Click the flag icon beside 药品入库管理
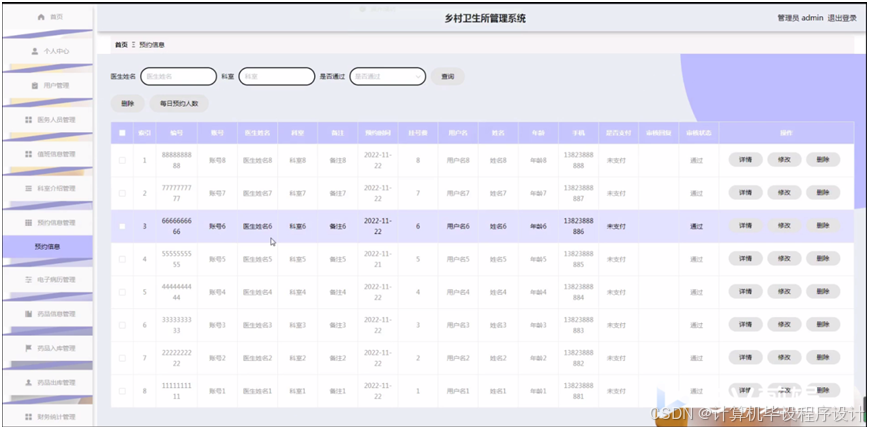Screen dimensions: 869x429 [28, 349]
